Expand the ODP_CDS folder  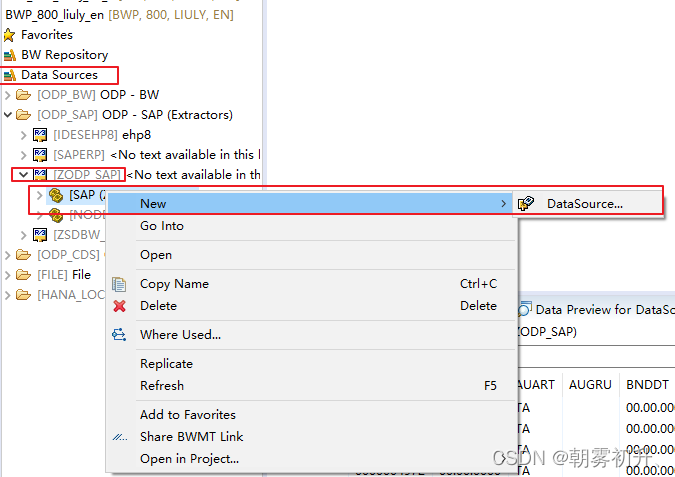click(7, 255)
